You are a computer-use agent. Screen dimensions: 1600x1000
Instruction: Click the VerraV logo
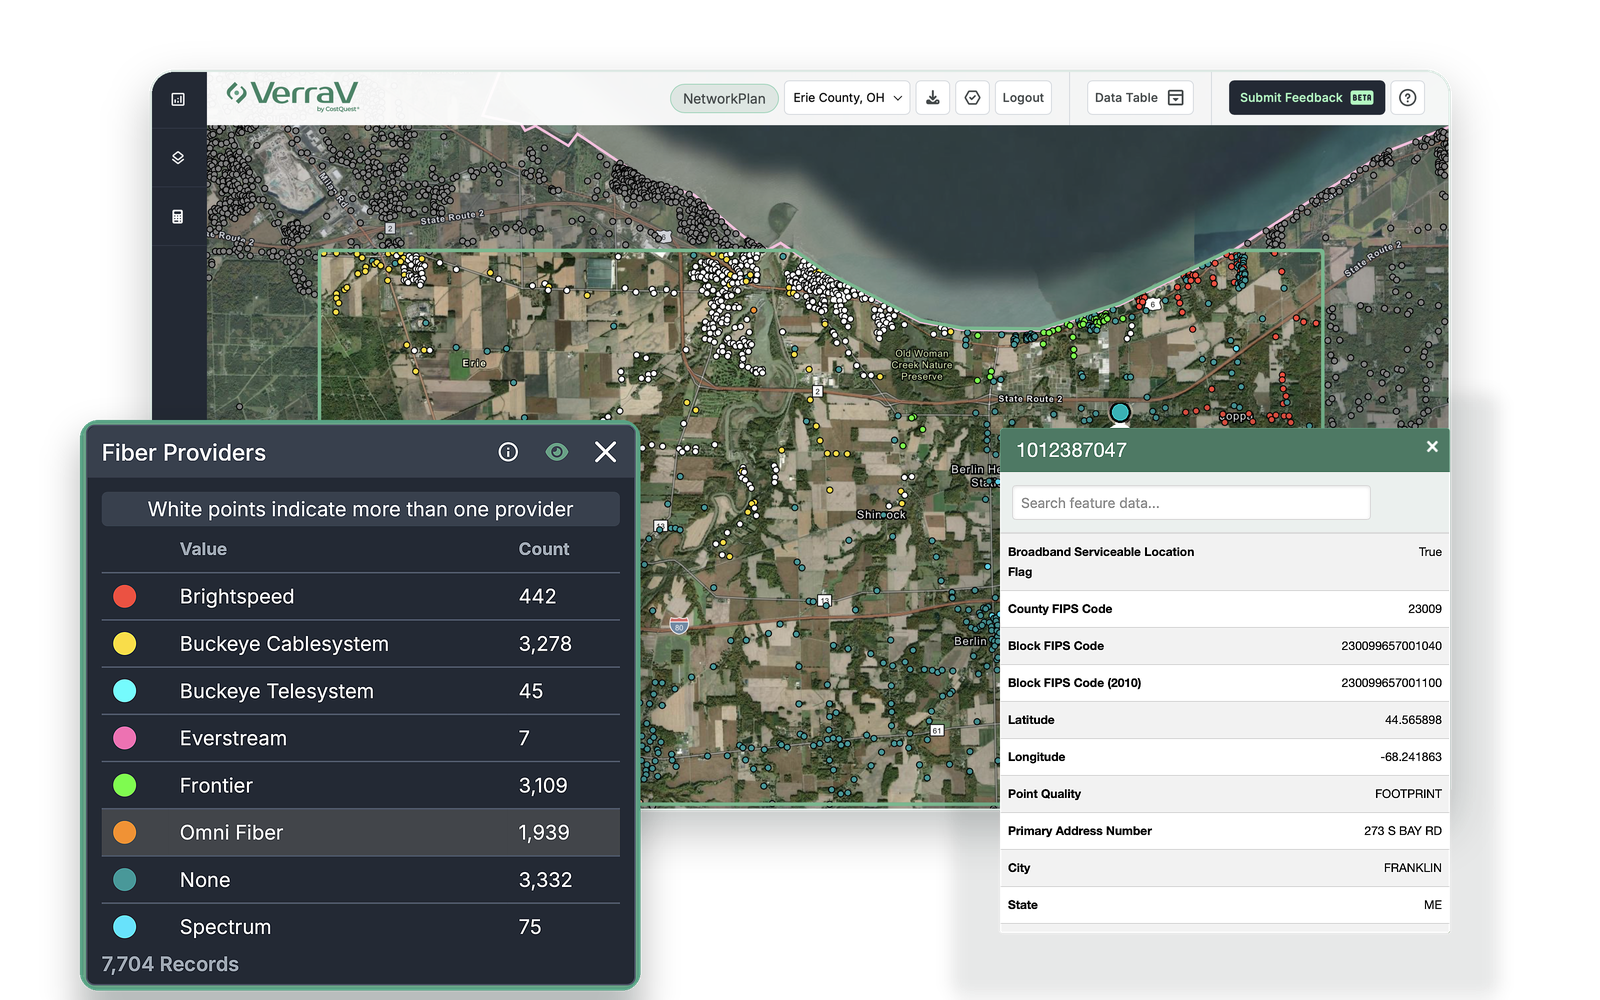292,96
